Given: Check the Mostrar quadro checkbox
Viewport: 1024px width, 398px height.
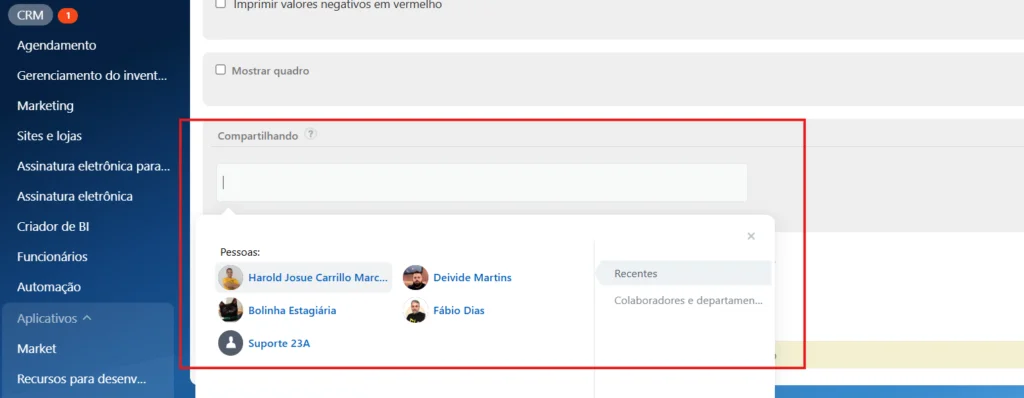Looking at the screenshot, I should 221,70.
